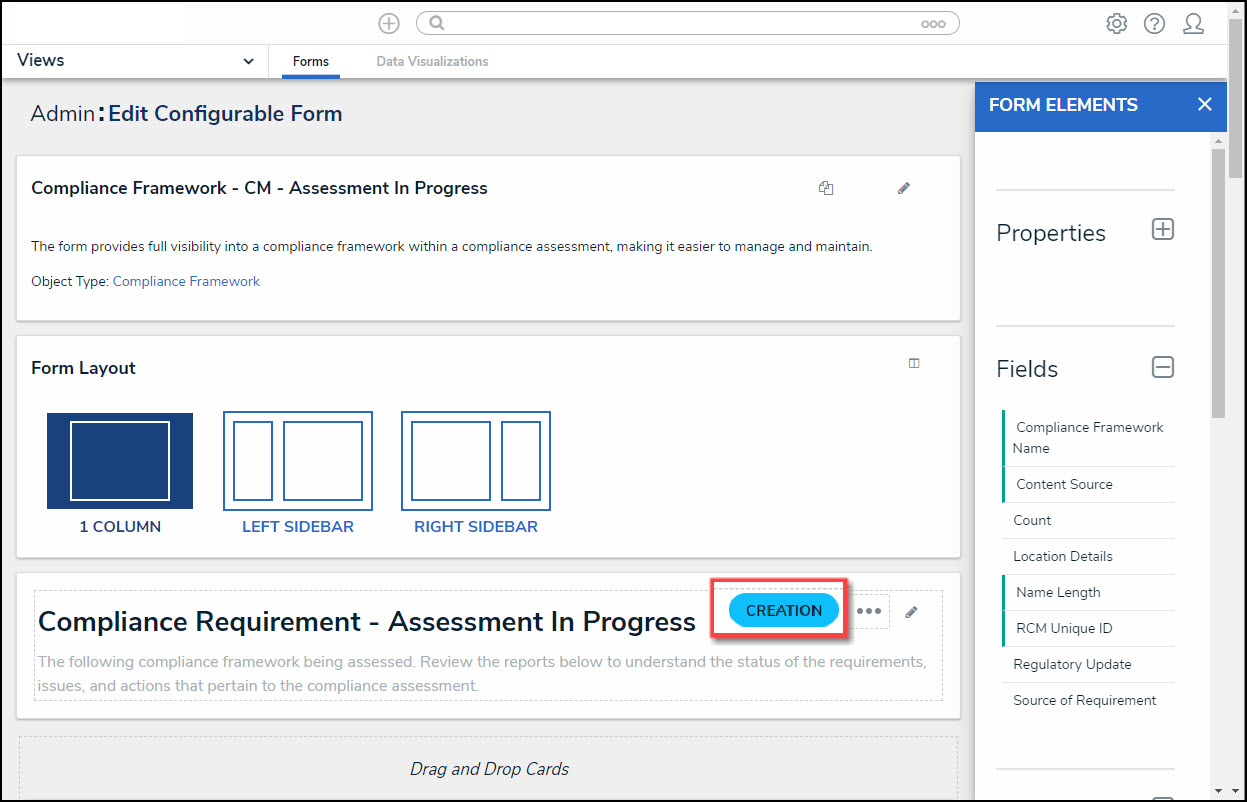The width and height of the screenshot is (1247, 802).
Task: Open the help question mark icon
Action: point(1154,23)
